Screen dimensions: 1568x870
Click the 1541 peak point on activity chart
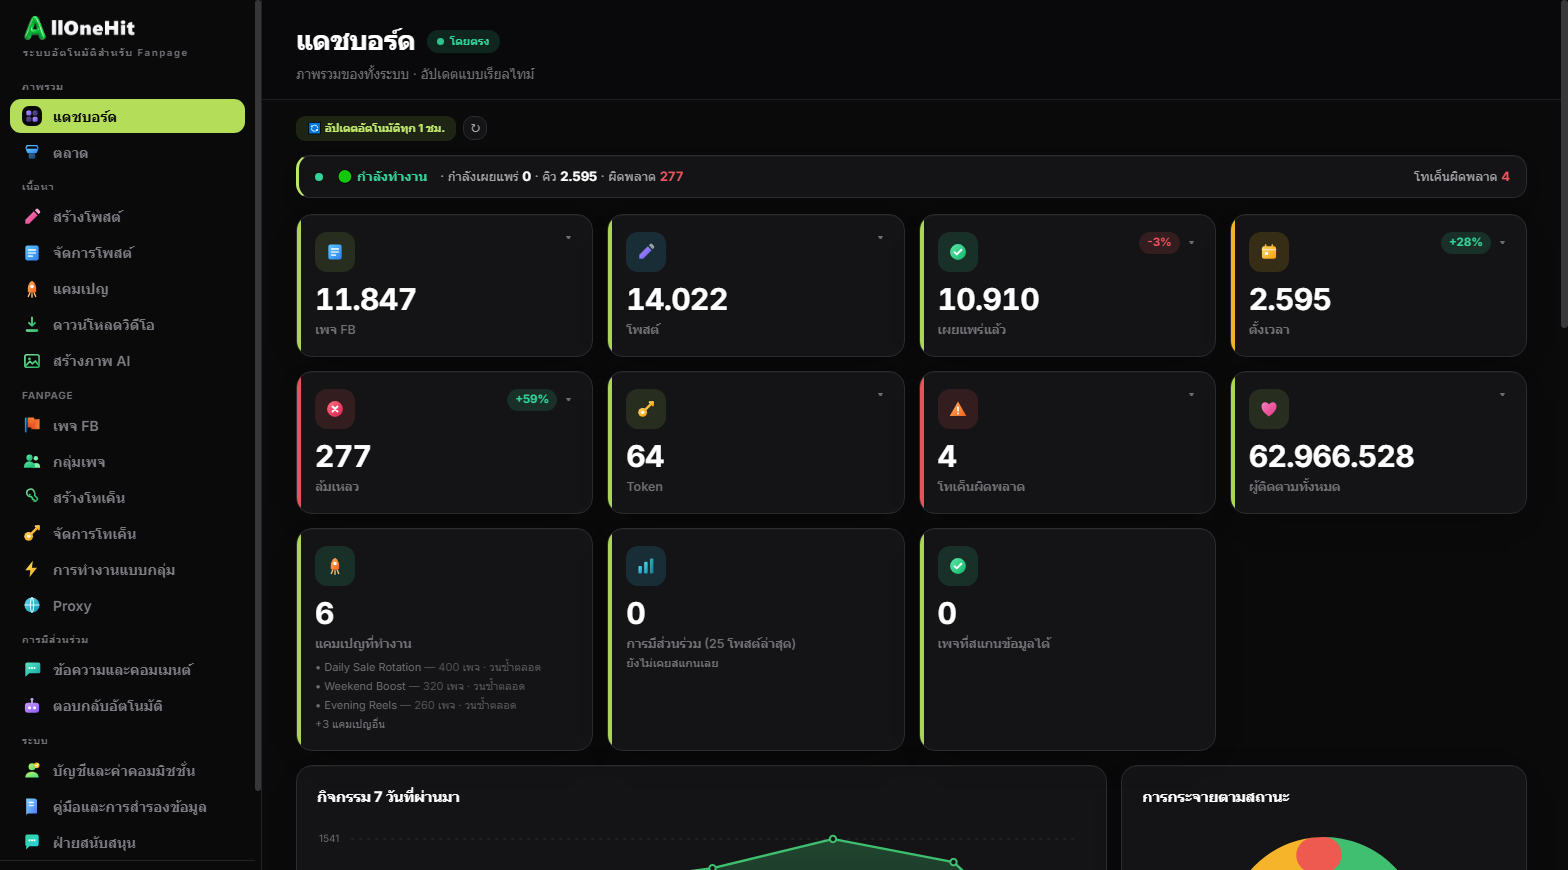tap(833, 839)
